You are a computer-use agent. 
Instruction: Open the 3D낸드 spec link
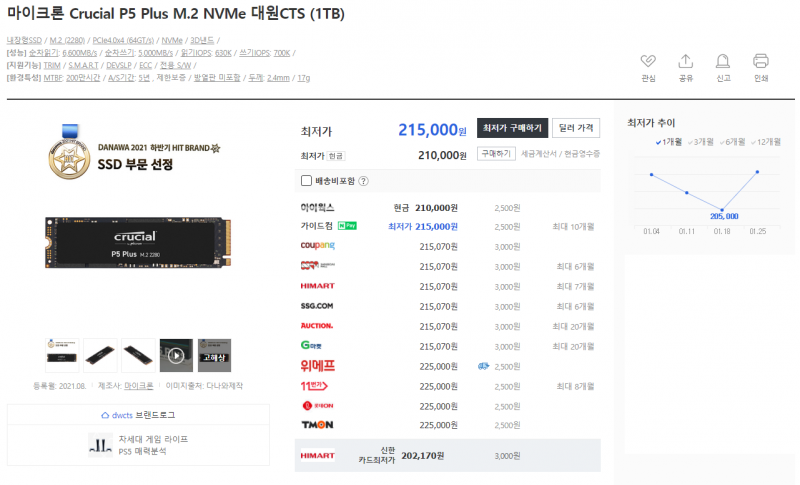[202, 40]
